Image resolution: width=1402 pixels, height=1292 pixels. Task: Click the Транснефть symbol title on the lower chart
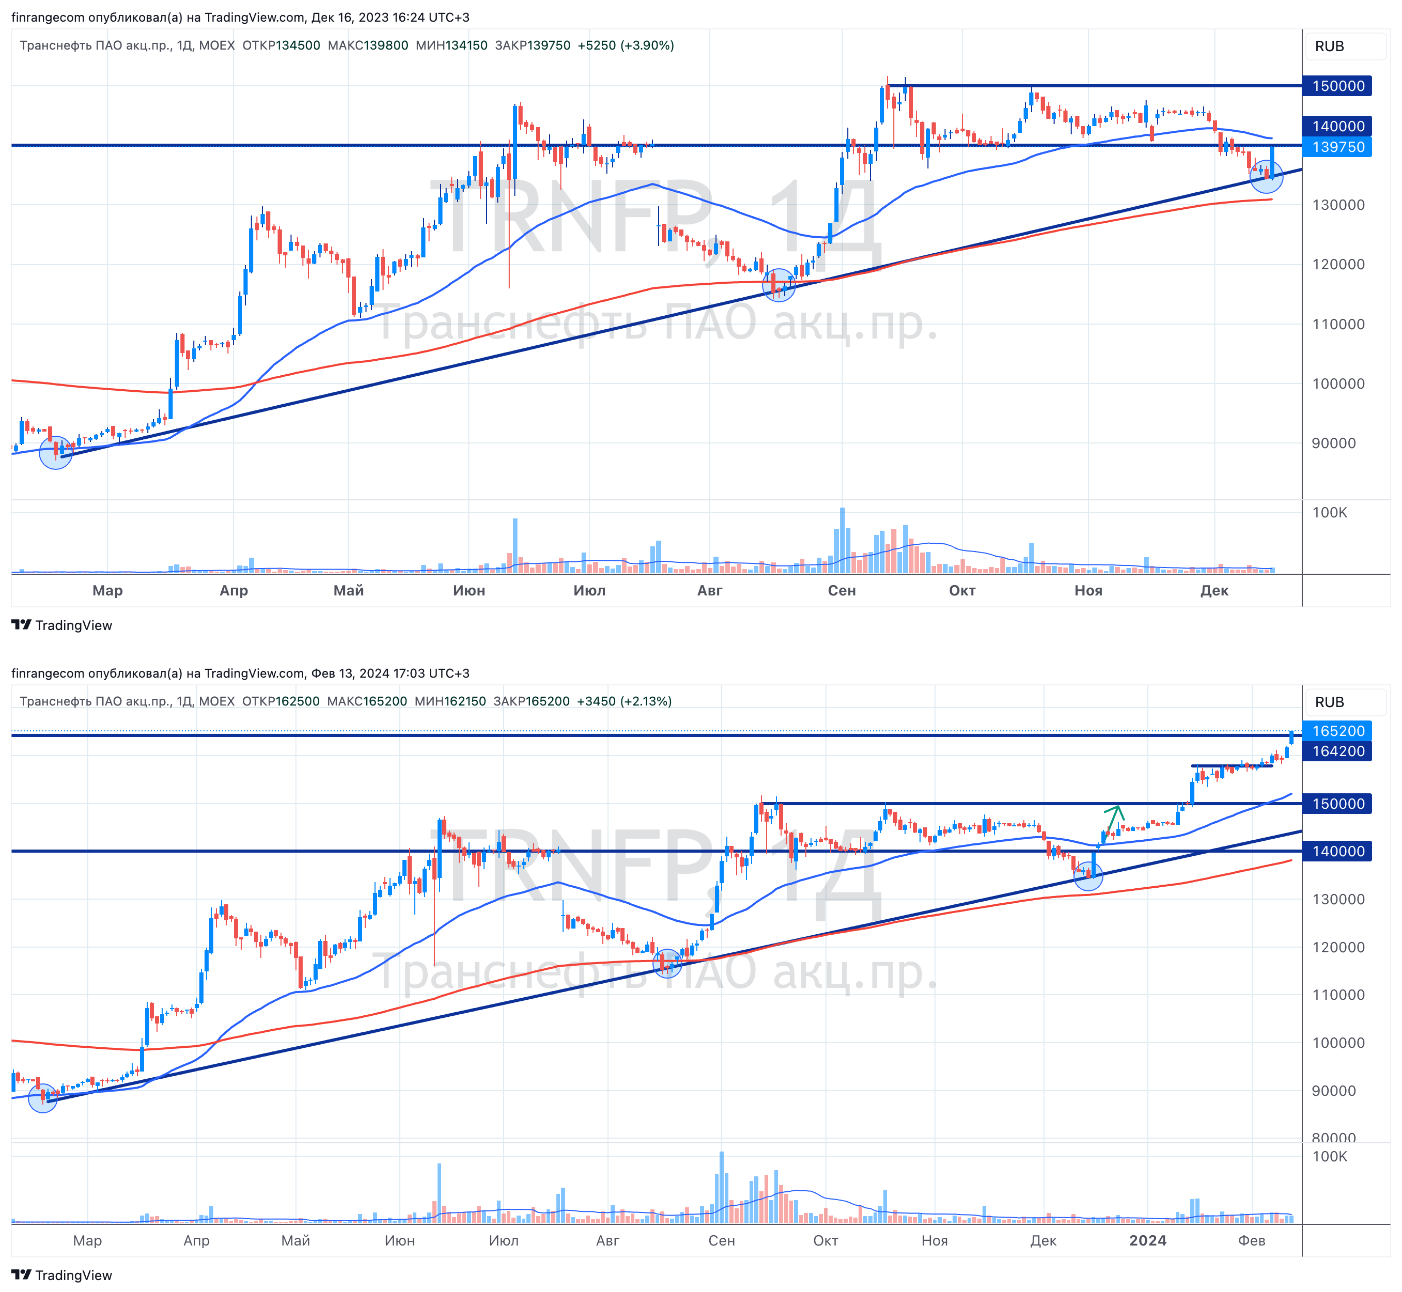[x=127, y=701]
